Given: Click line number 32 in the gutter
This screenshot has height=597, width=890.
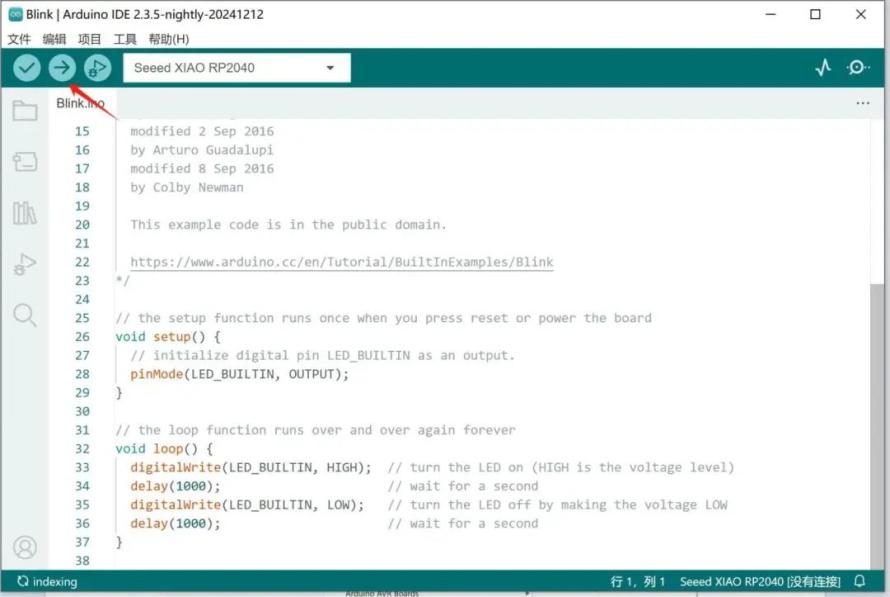Looking at the screenshot, I should 82,449.
